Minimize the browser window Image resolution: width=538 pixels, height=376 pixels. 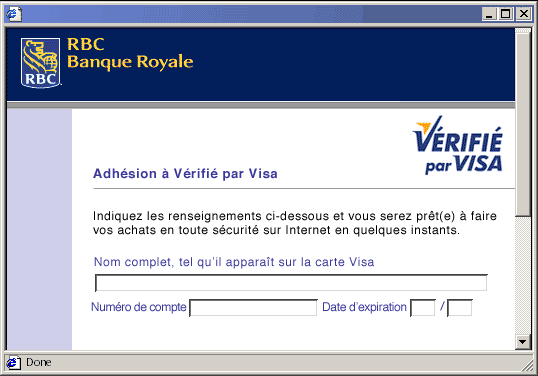tap(490, 14)
